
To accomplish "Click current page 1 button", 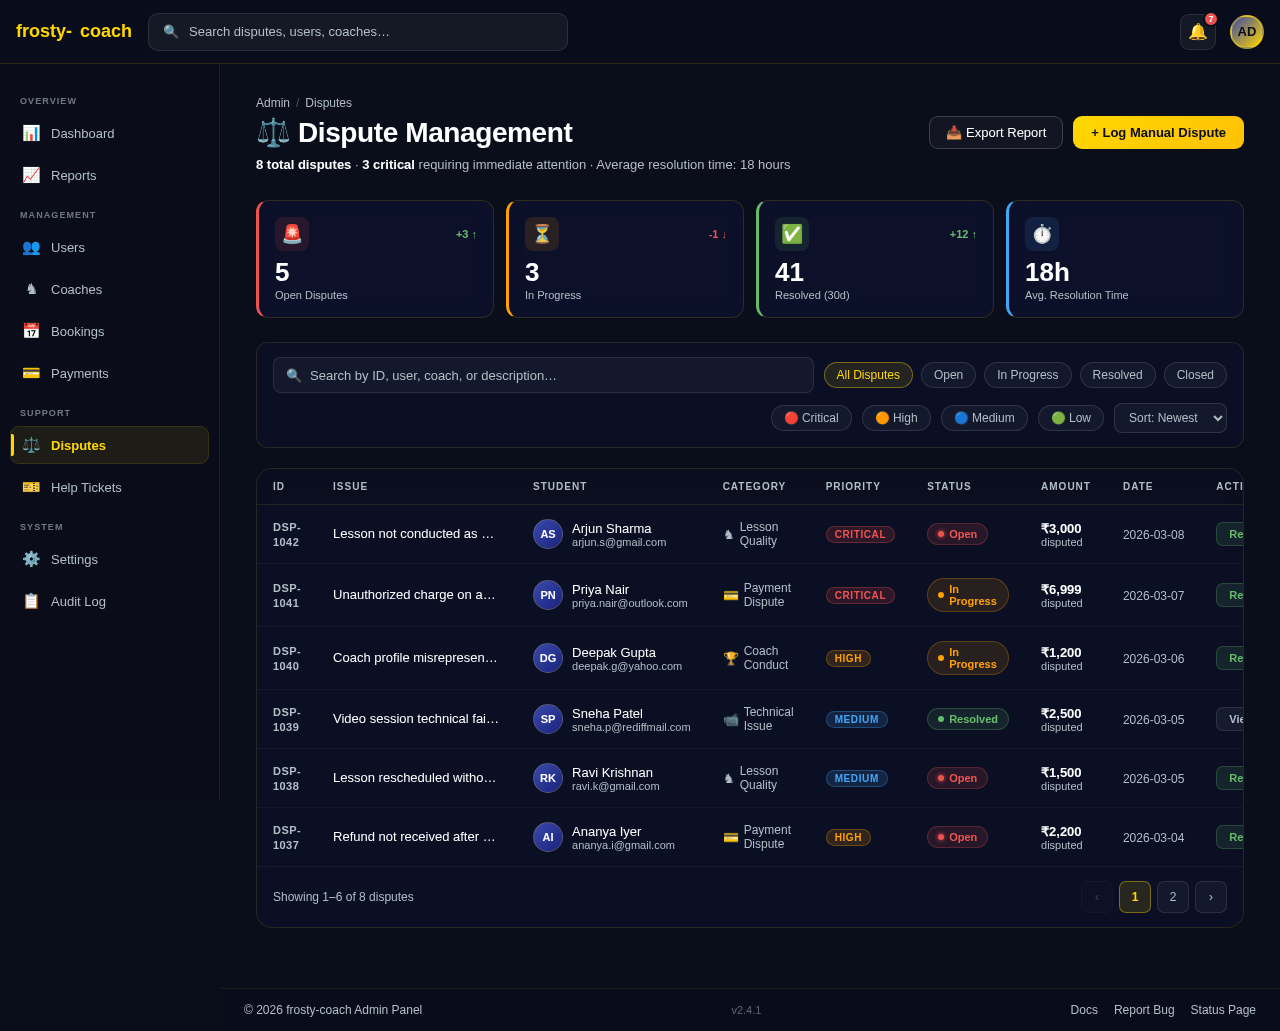I will coord(1135,897).
